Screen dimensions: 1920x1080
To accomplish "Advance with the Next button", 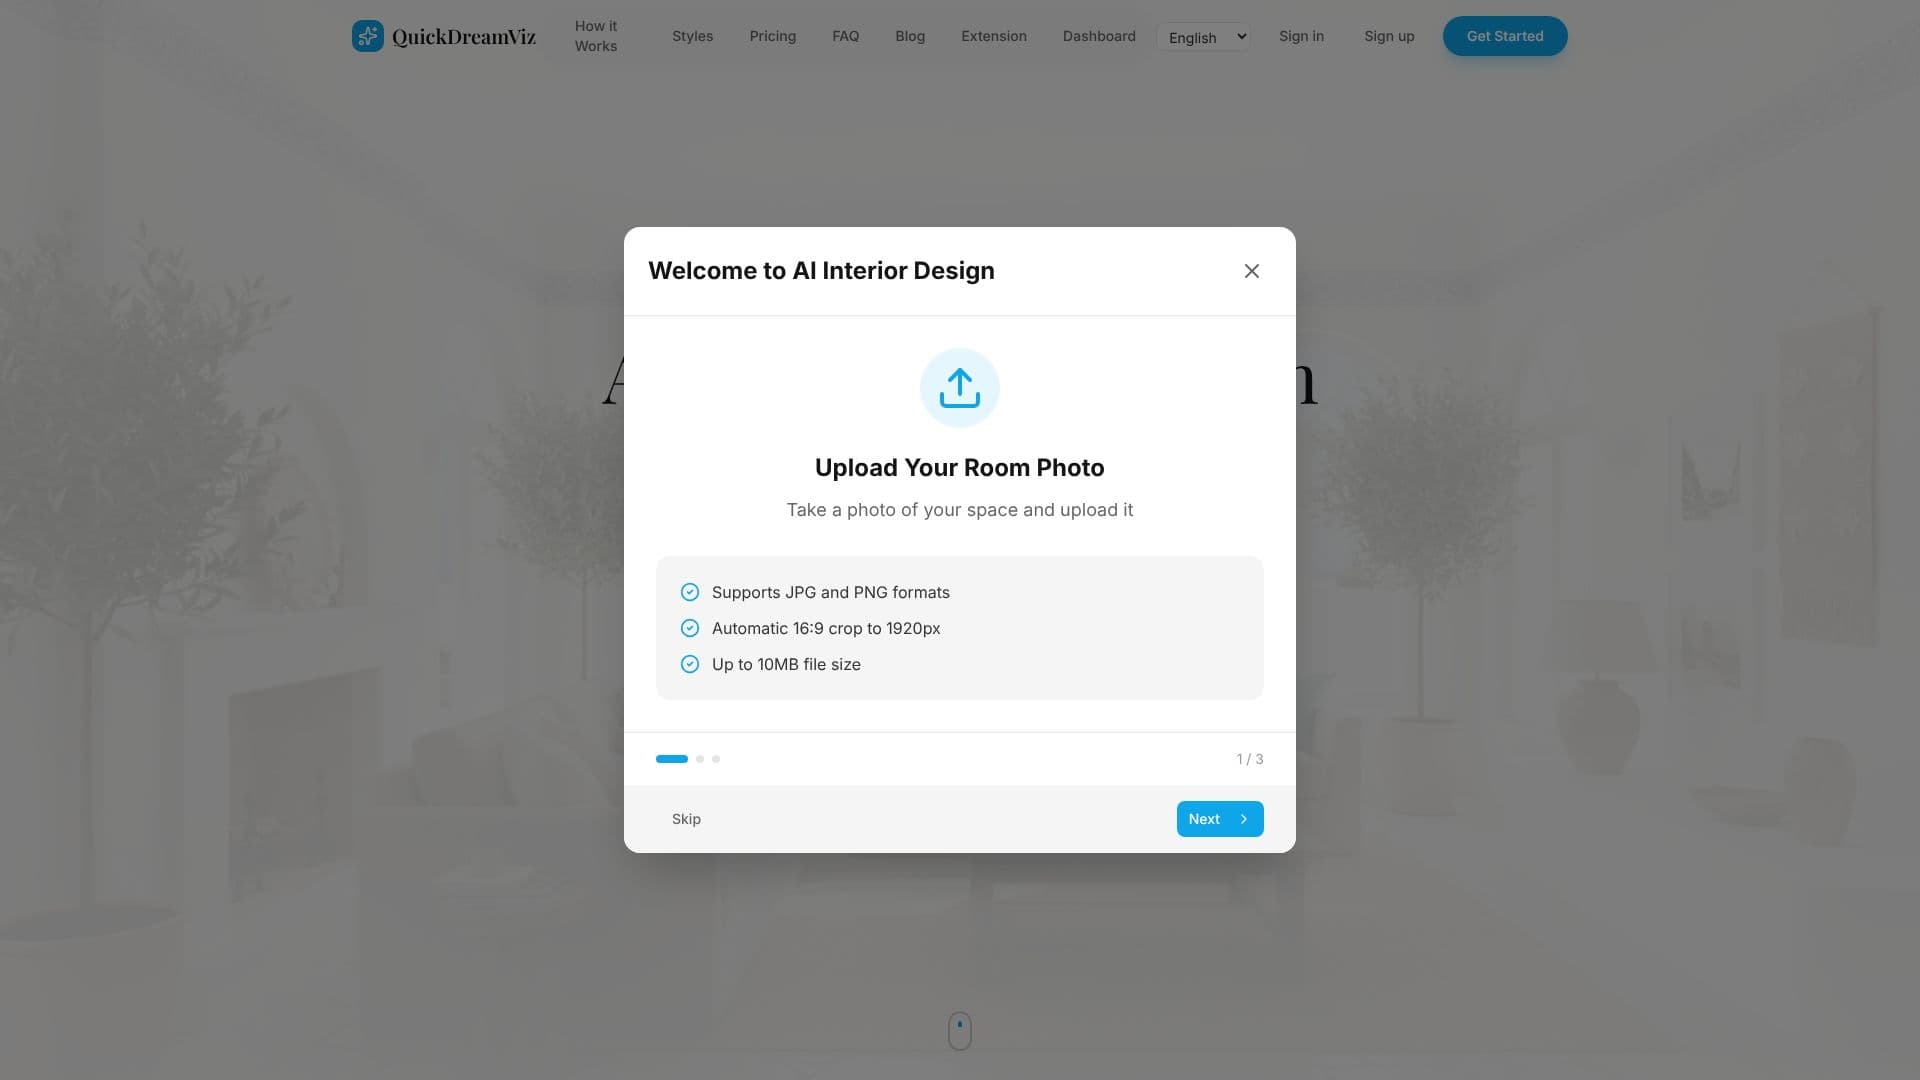I will 1219,819.
